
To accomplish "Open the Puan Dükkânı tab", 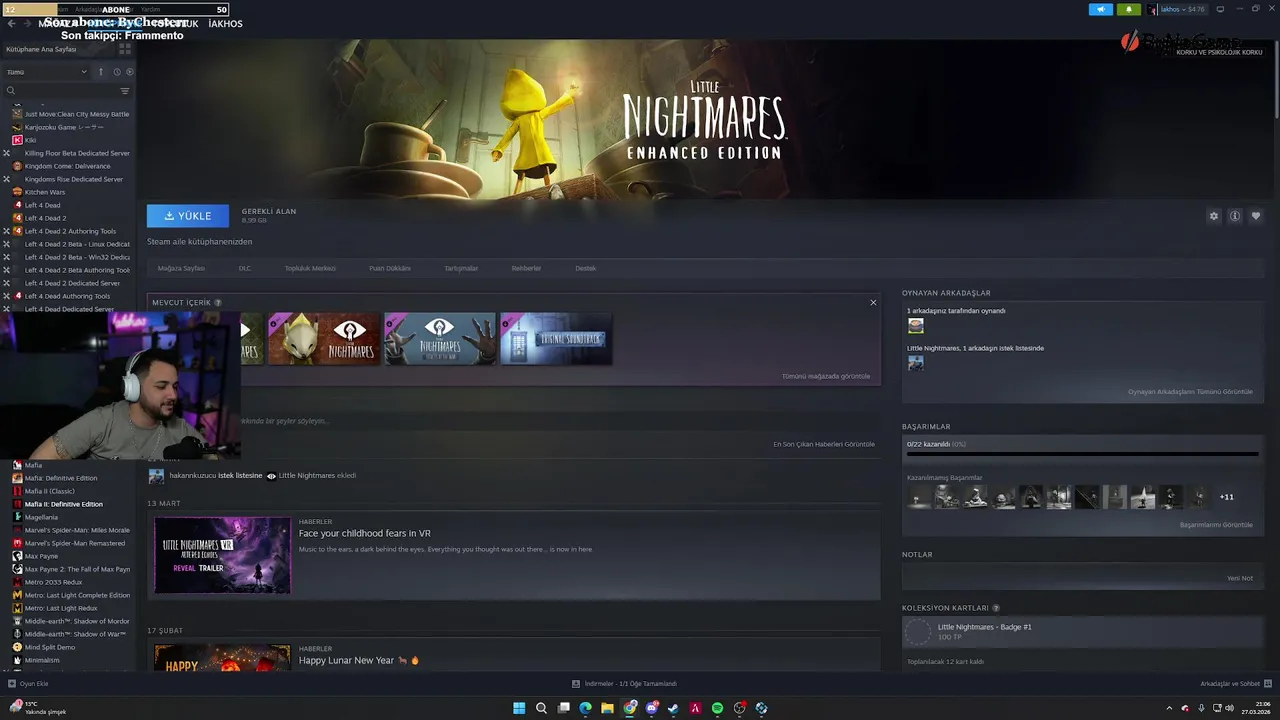I will [x=390, y=268].
